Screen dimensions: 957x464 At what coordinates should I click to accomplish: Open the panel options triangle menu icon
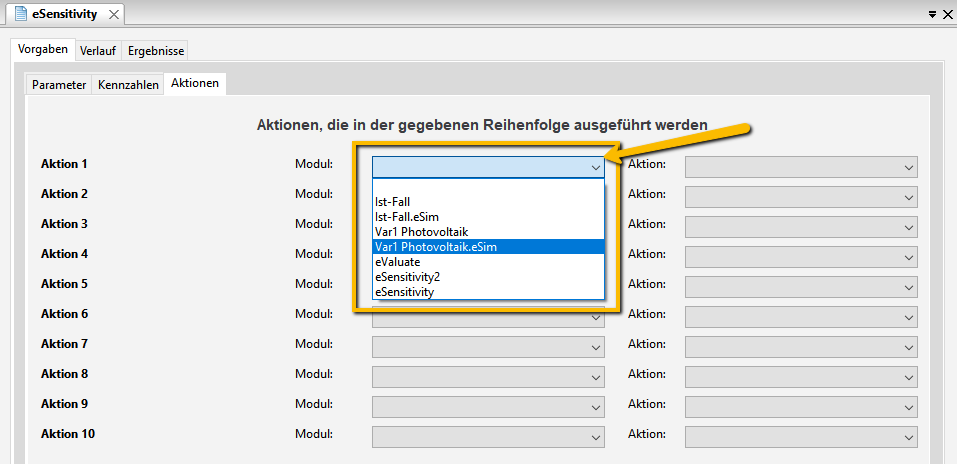coord(932,15)
